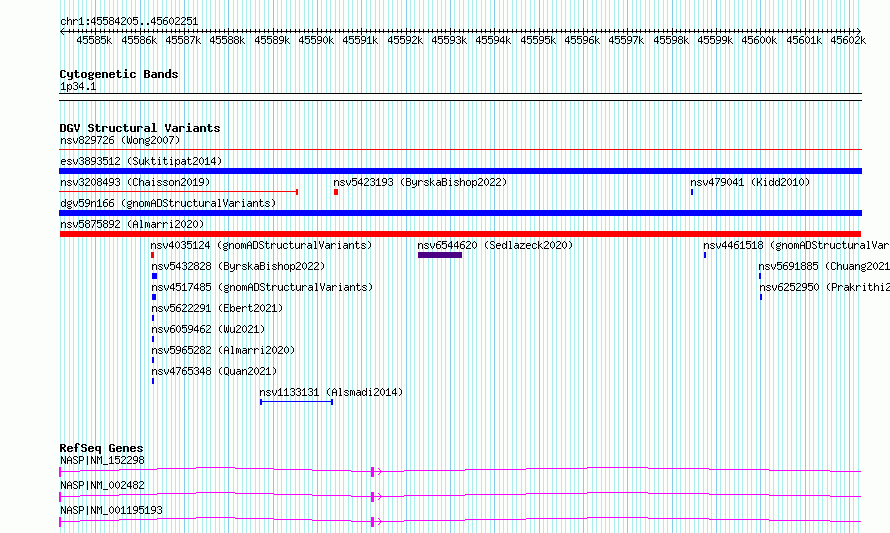Click the nsv5622291 blue marker
Screen dimensions: 890x533
point(153,318)
